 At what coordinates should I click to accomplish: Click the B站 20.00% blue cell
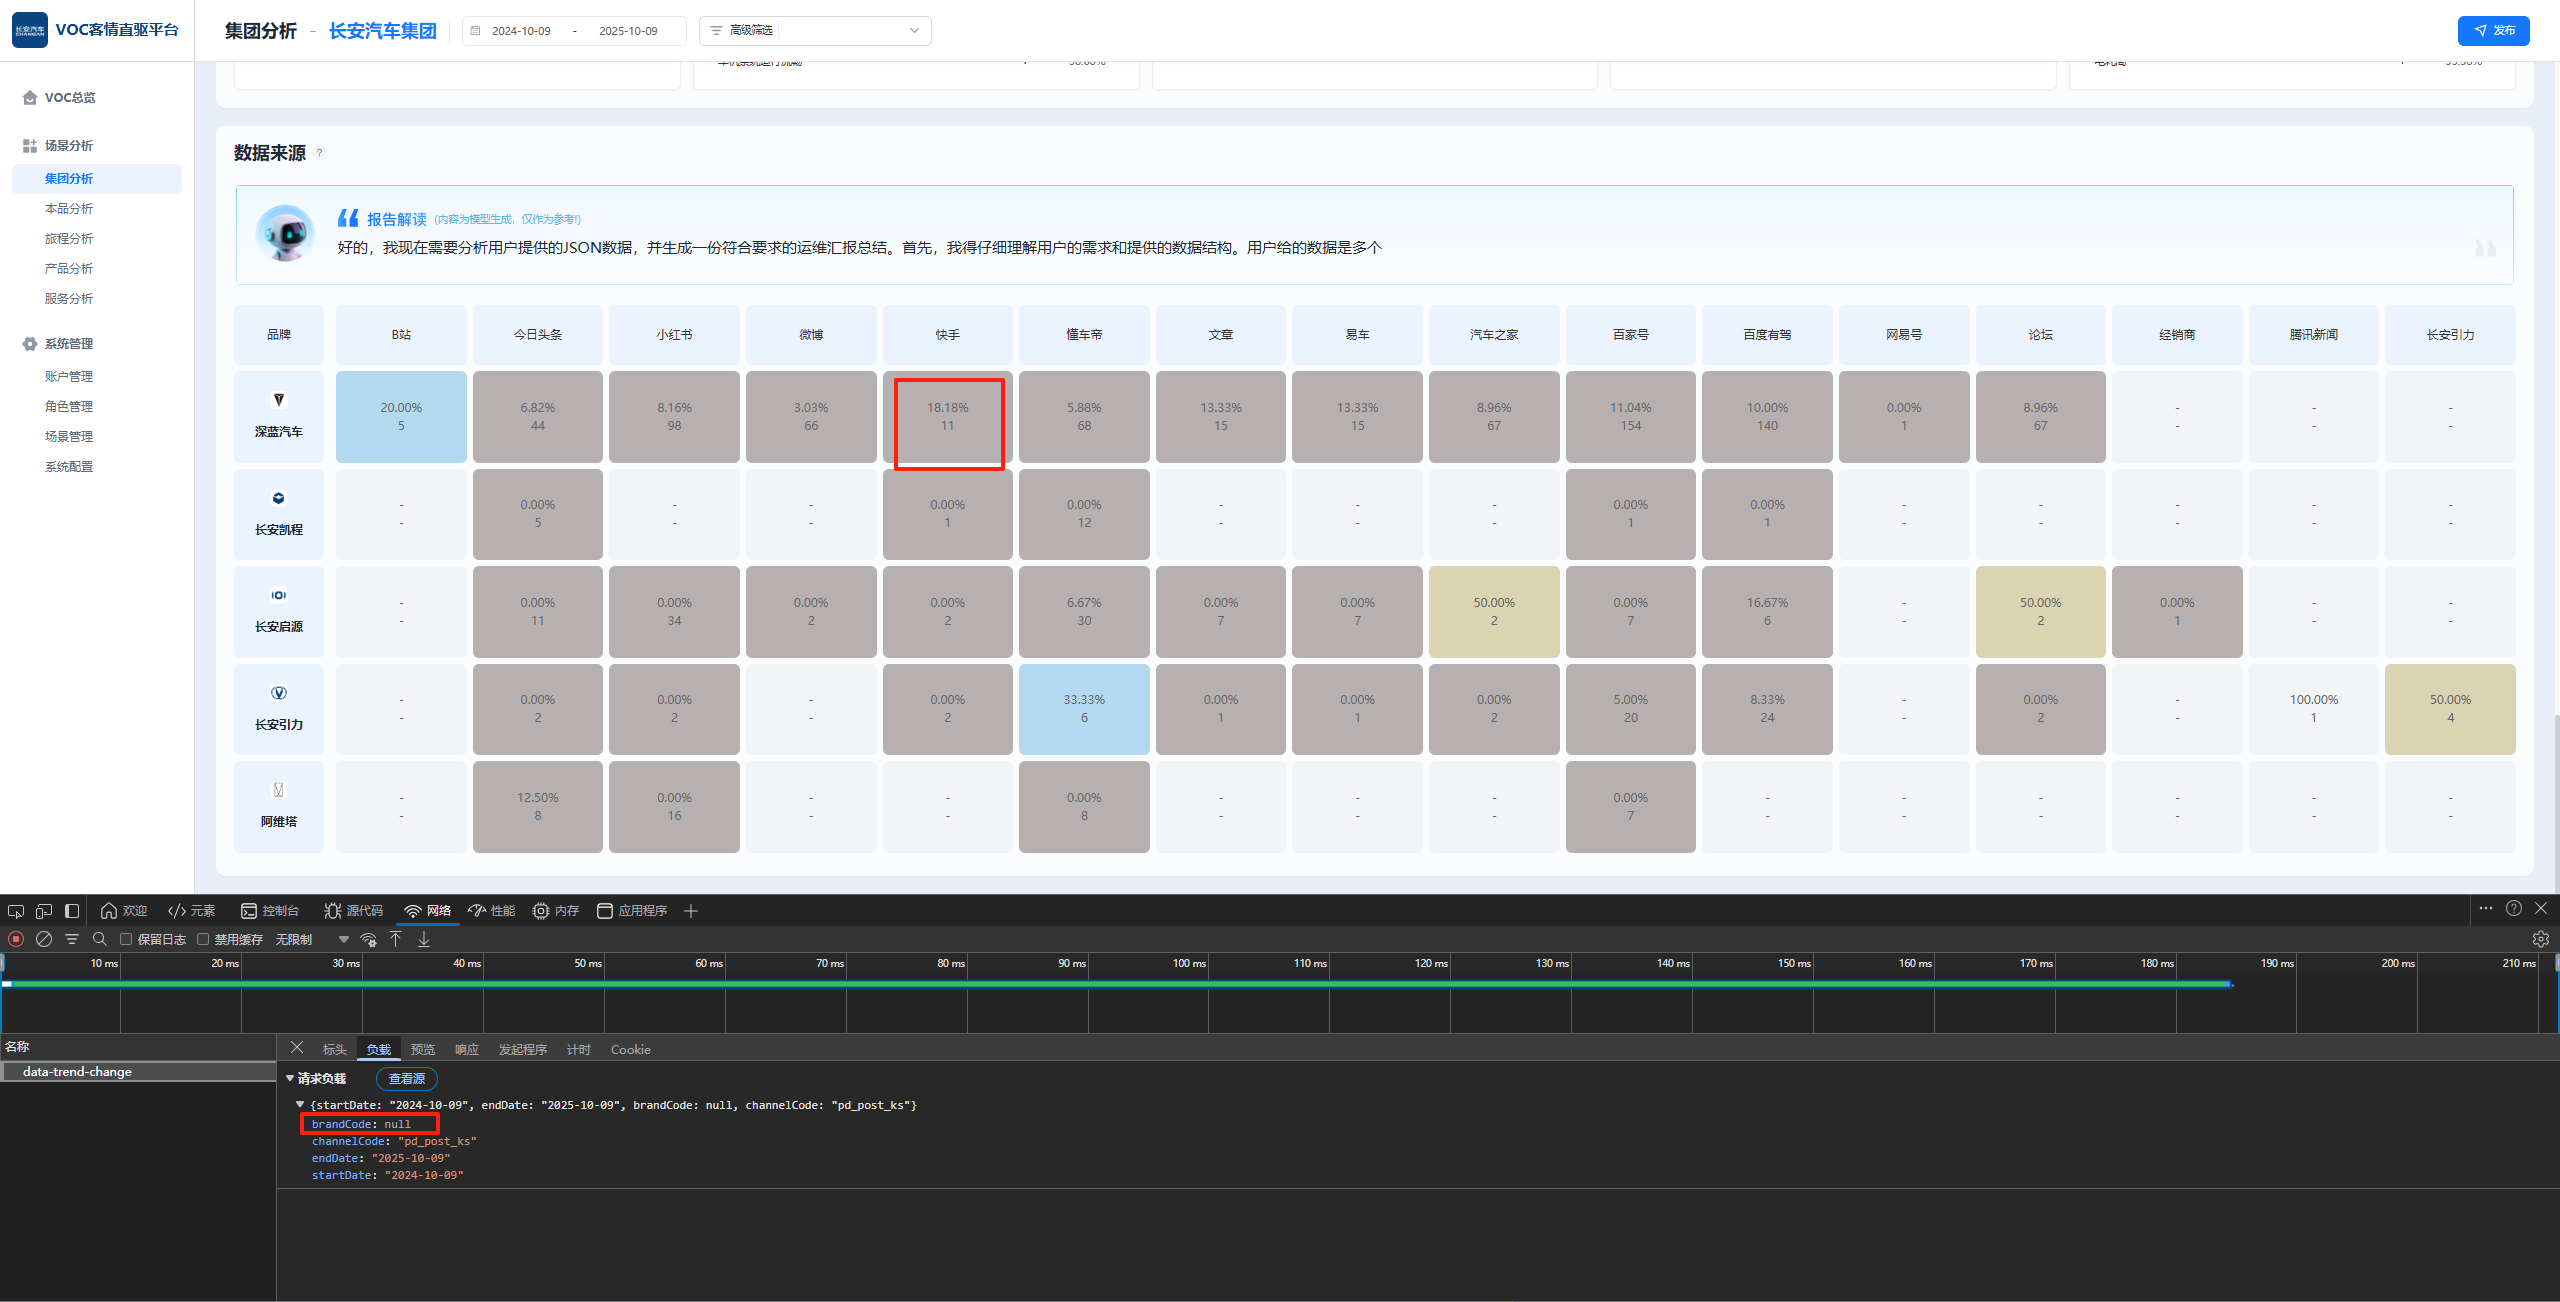[x=401, y=417]
